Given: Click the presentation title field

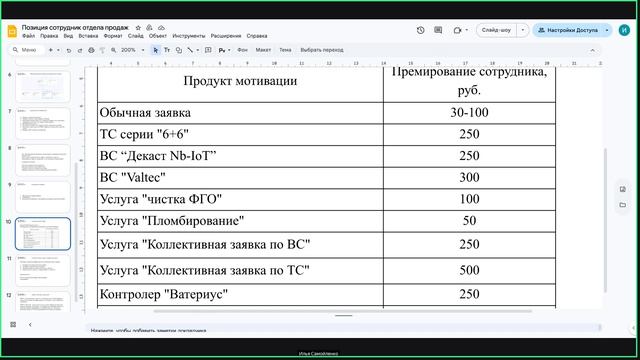Looking at the screenshot, I should (75, 28).
